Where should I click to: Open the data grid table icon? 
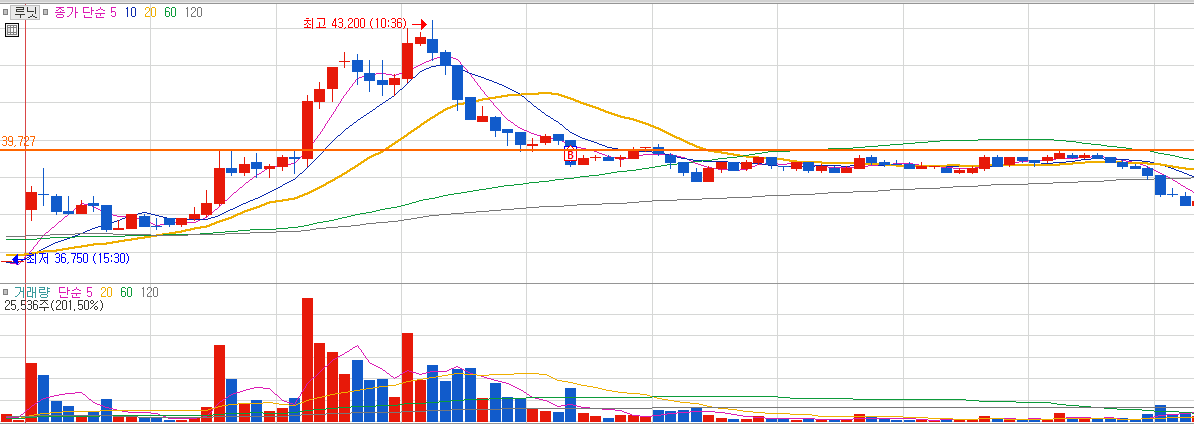click(x=11, y=30)
